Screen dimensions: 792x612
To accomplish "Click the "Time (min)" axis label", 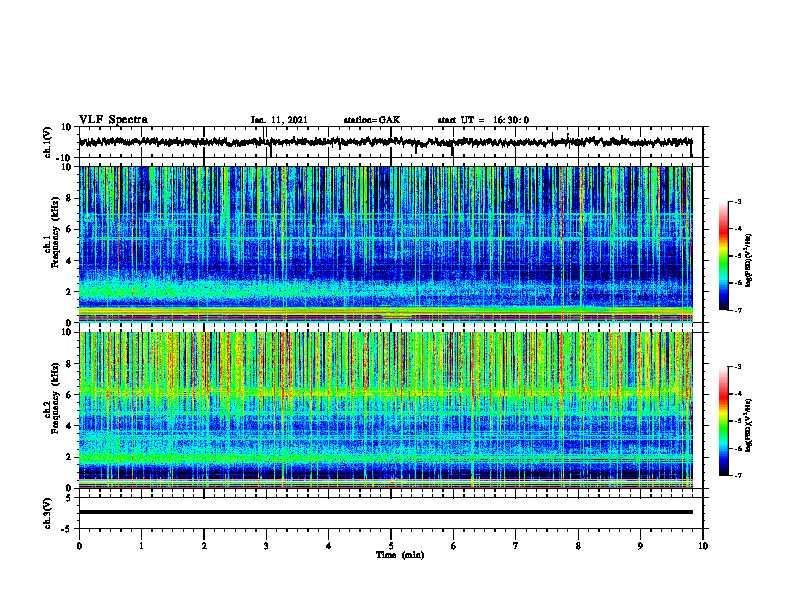I will 400,555.
